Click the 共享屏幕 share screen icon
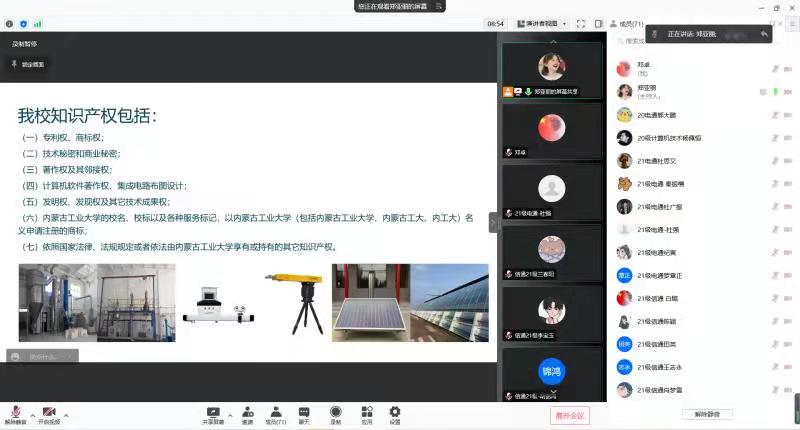 click(212, 411)
